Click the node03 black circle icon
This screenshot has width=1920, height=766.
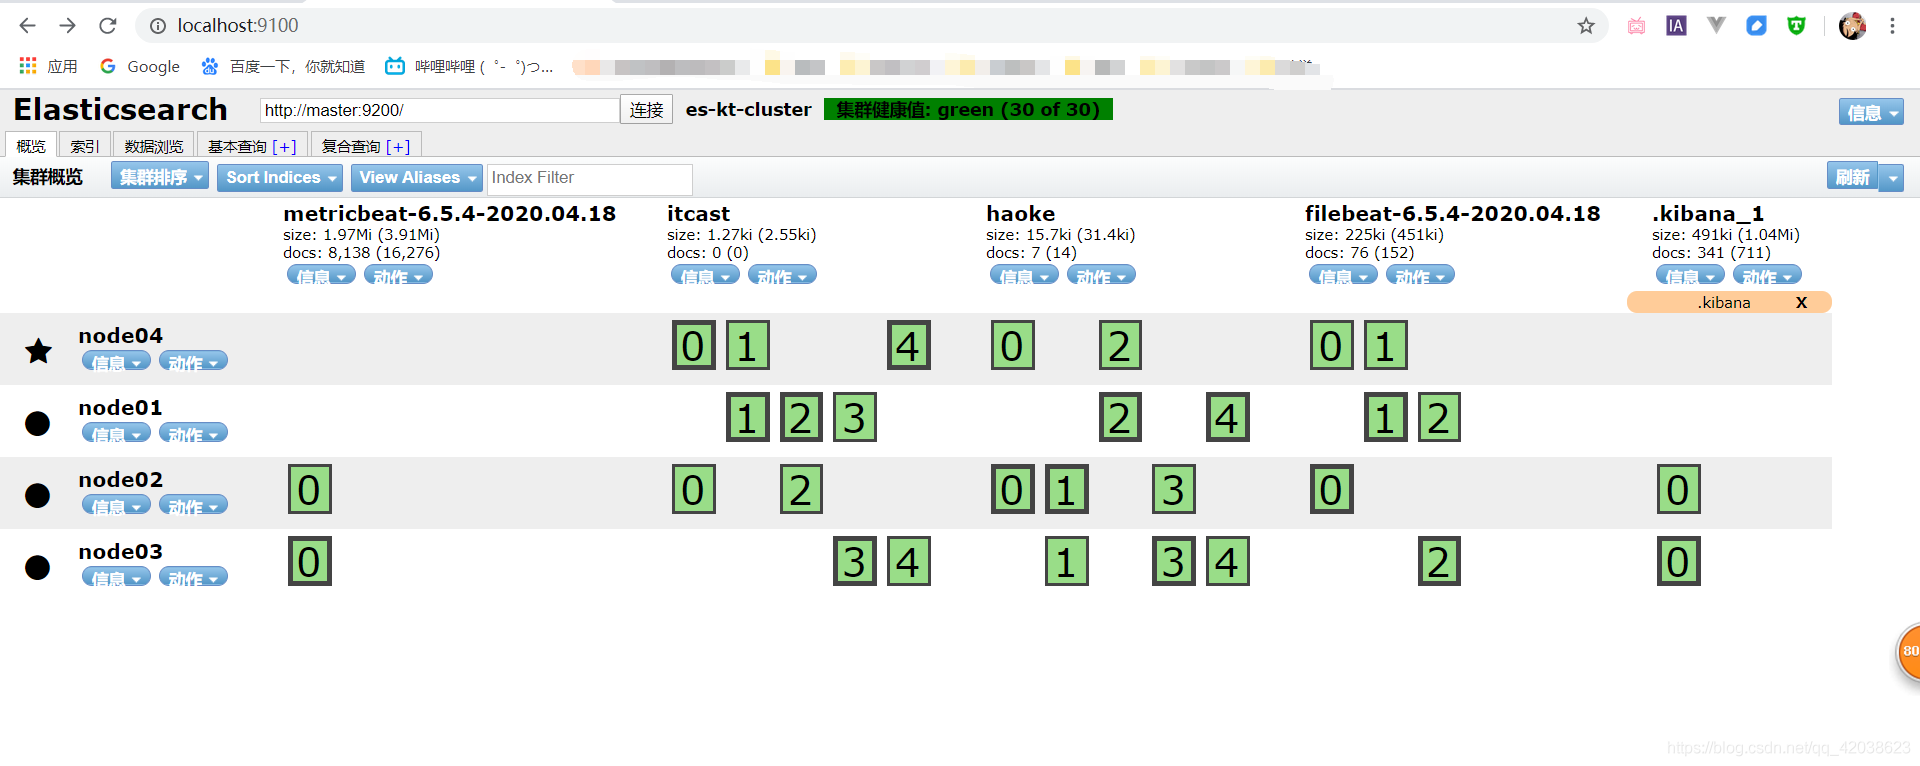click(38, 567)
